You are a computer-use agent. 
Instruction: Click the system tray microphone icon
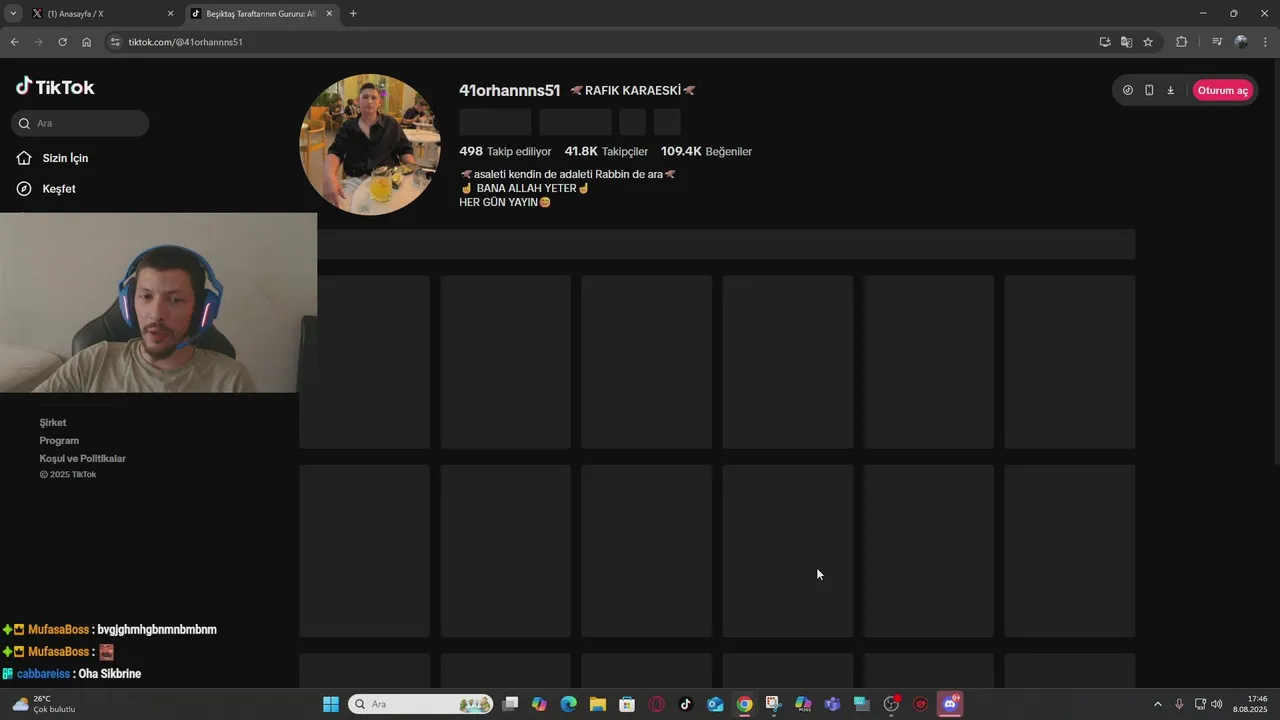pos(1180,704)
